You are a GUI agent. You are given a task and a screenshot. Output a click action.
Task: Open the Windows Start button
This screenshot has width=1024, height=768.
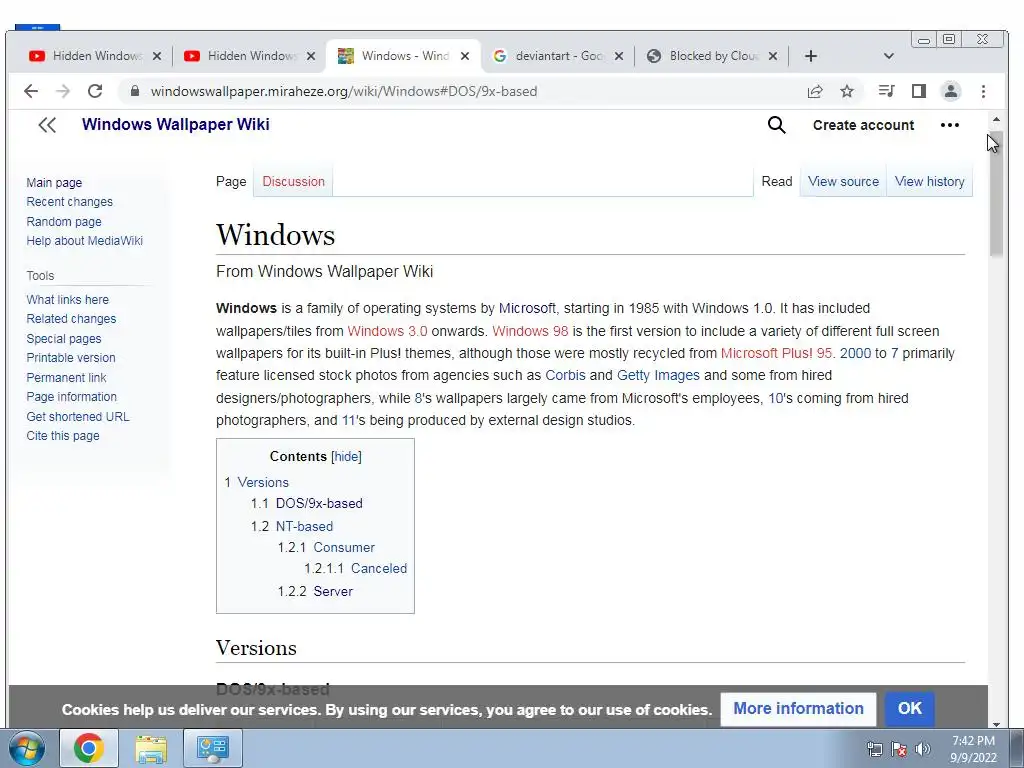27,748
